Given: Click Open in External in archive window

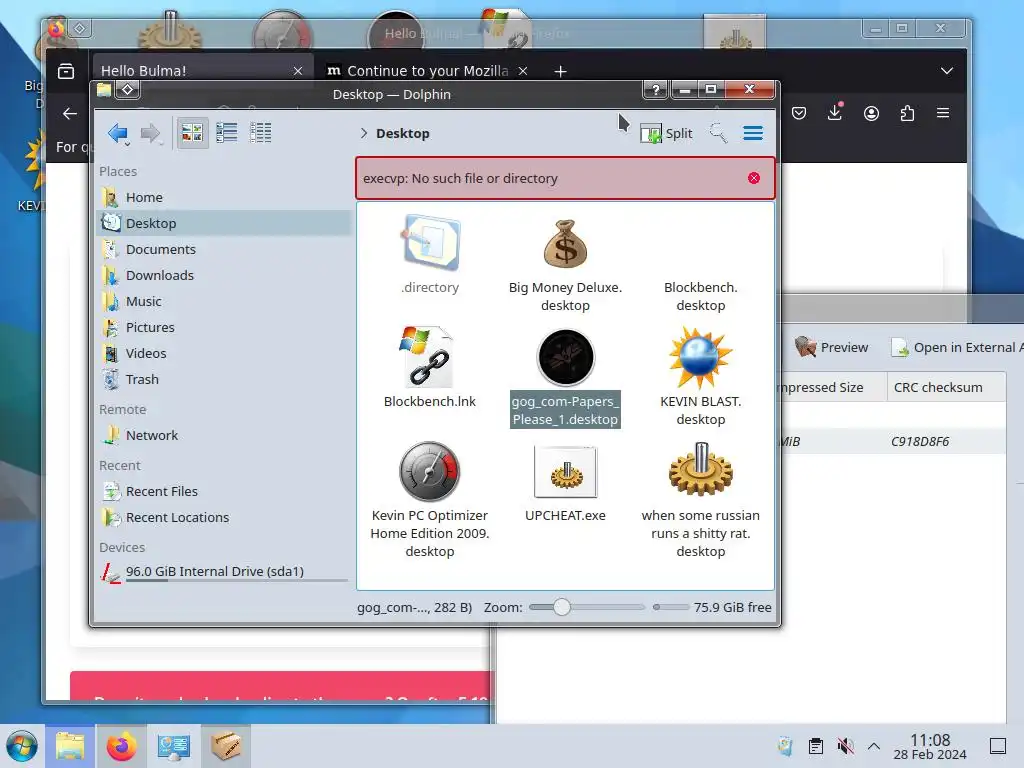Looking at the screenshot, I should (956, 347).
